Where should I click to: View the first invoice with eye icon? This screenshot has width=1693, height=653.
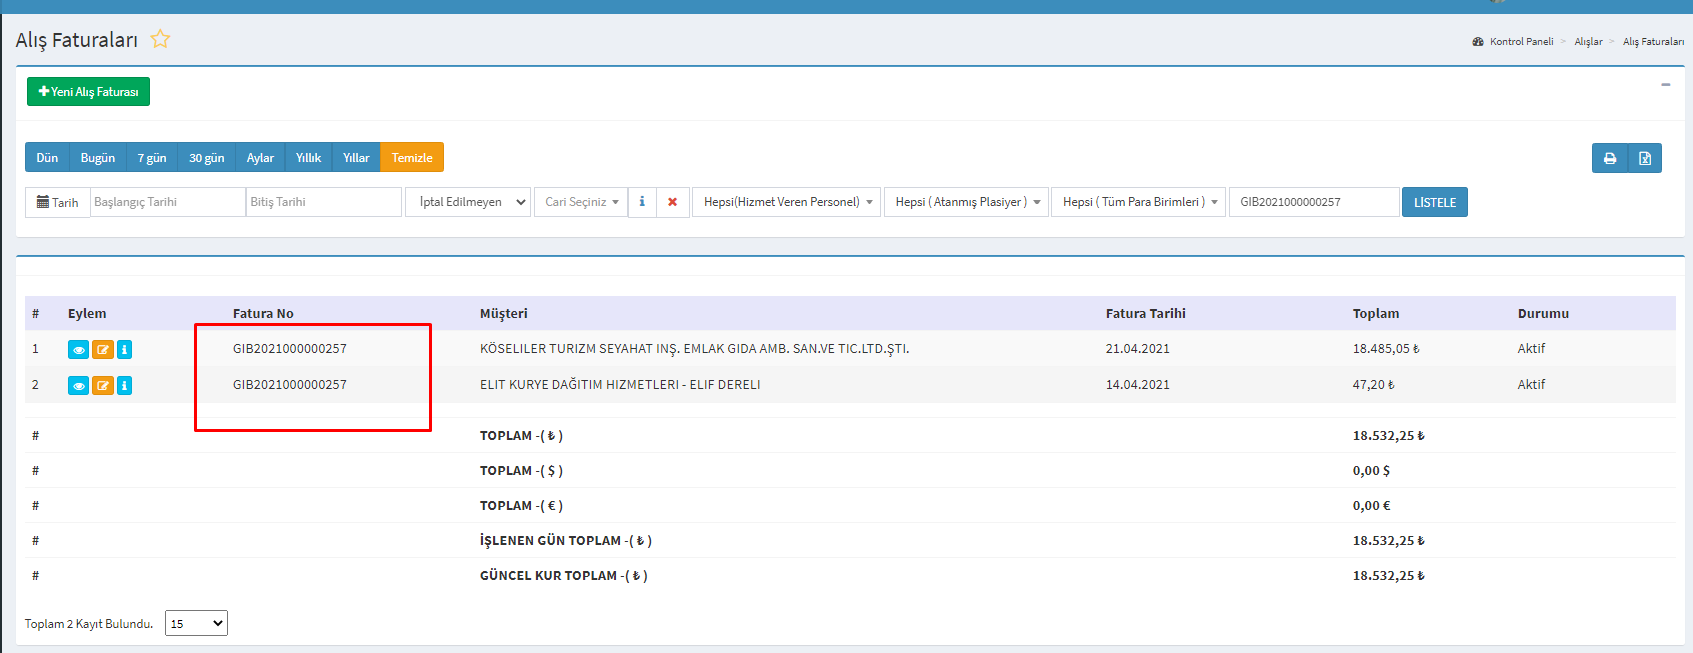click(78, 349)
